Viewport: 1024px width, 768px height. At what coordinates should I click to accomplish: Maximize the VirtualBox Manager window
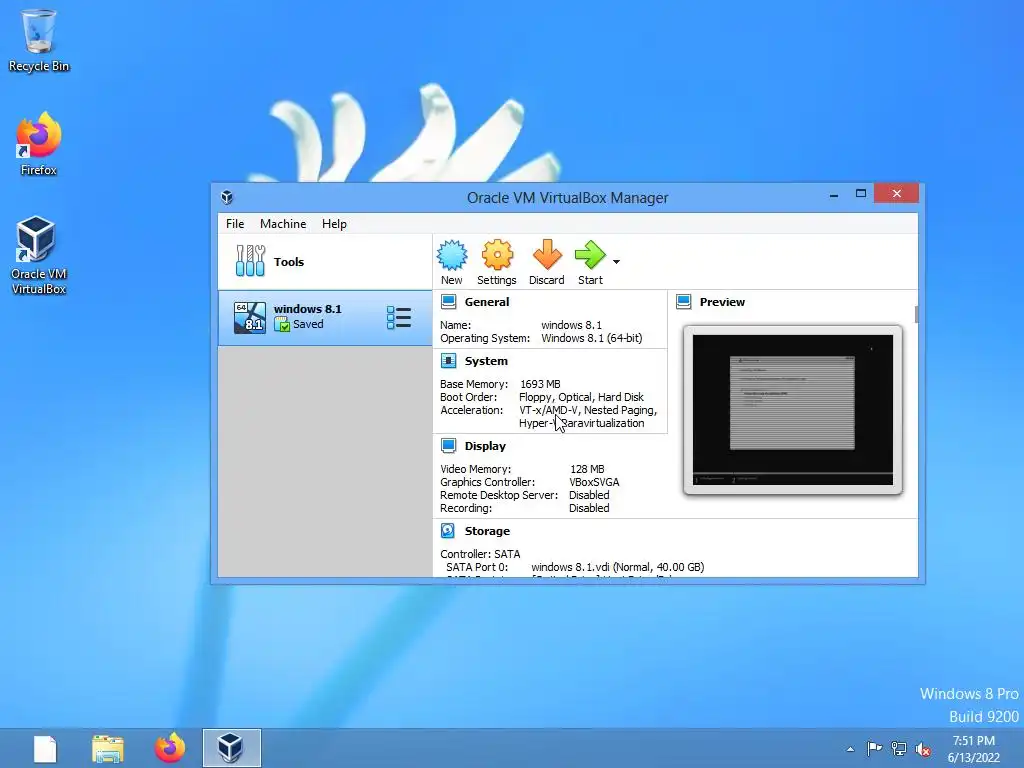click(x=861, y=194)
